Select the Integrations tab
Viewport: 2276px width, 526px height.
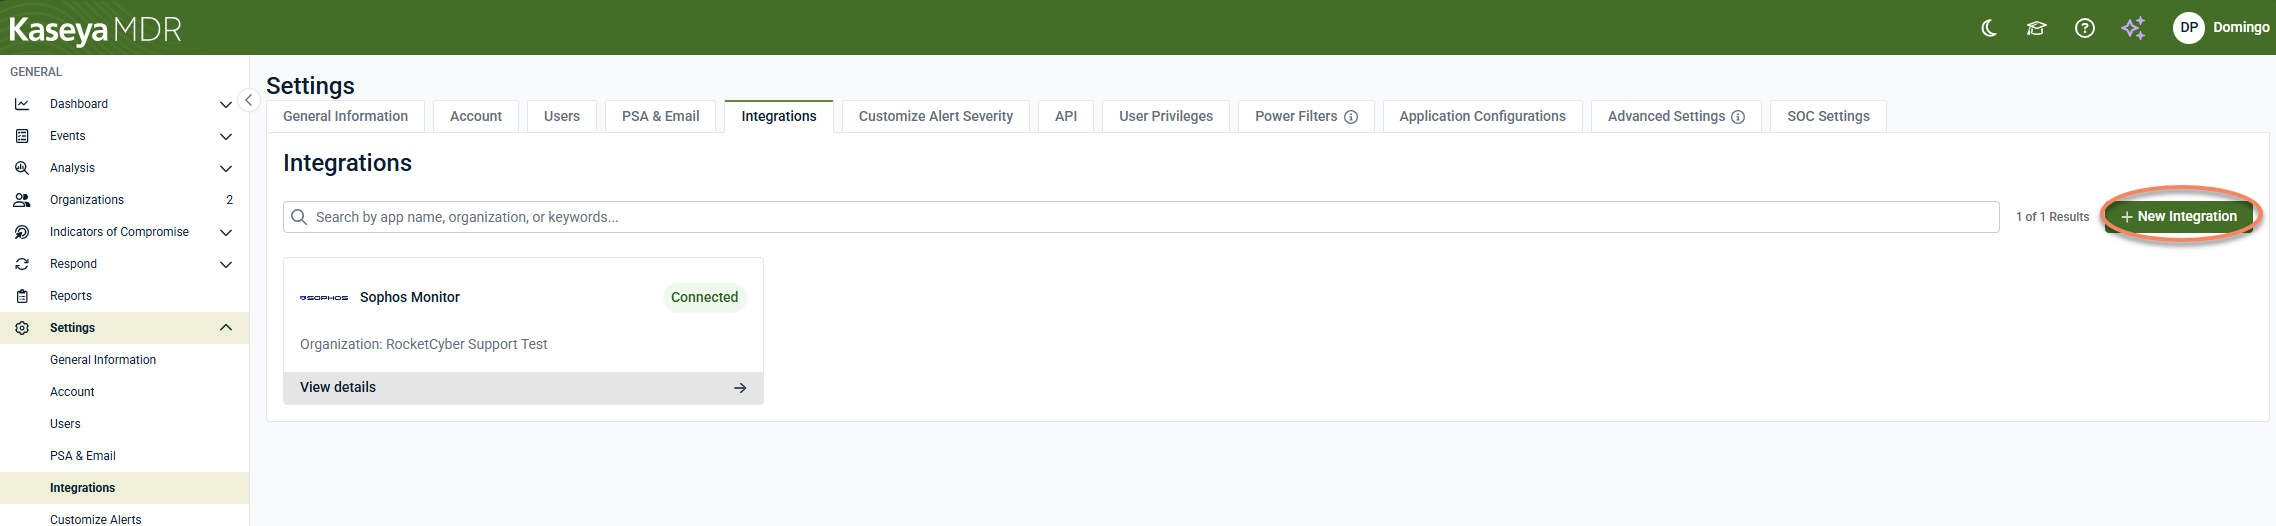(779, 116)
